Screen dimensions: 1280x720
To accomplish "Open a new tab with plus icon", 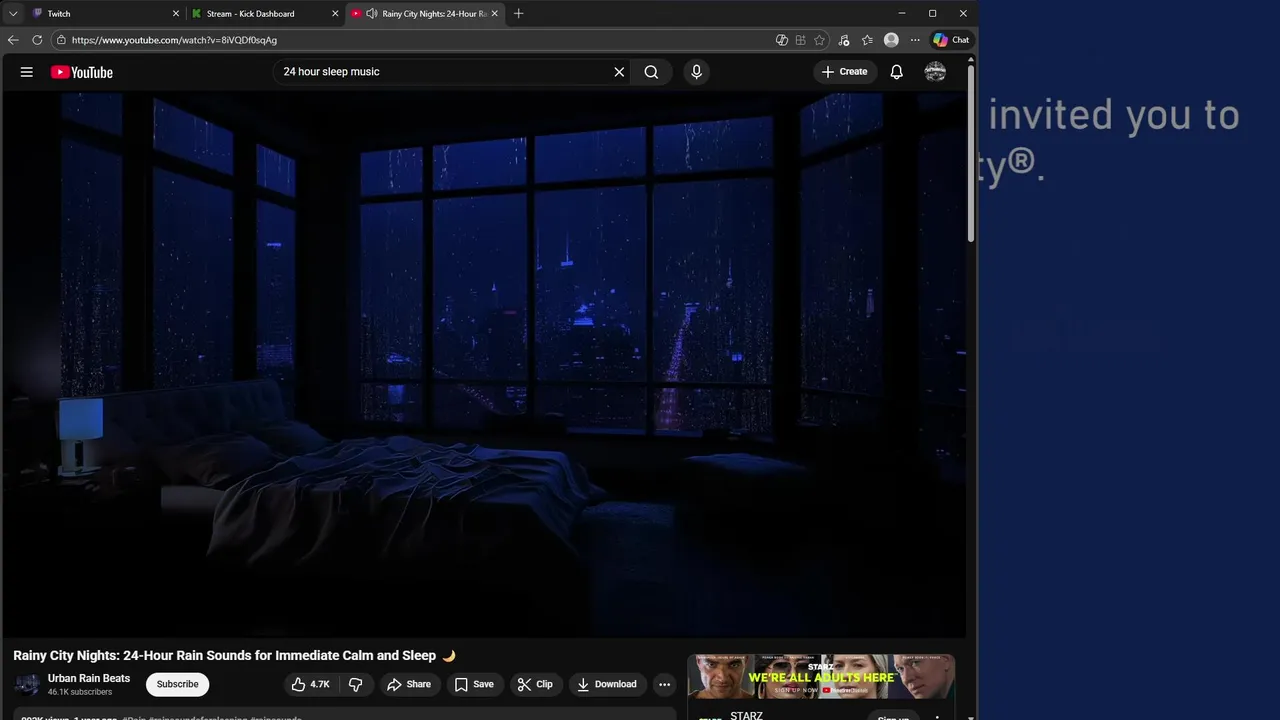I will pos(518,14).
